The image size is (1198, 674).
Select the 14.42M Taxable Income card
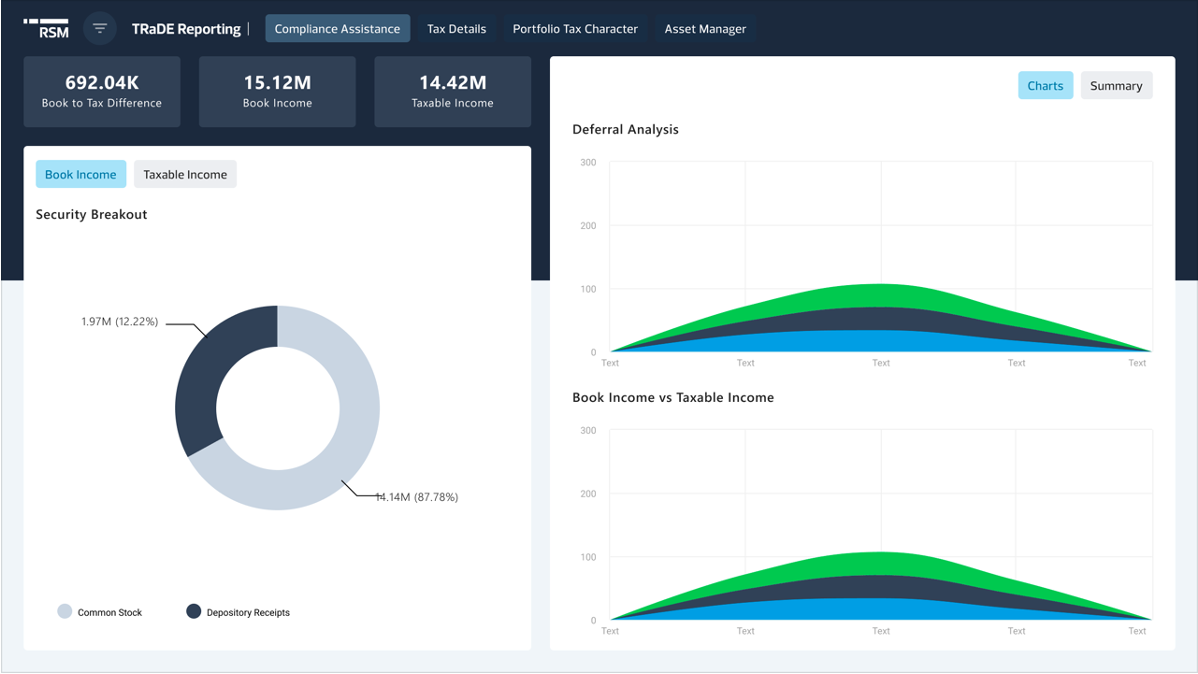[453, 91]
